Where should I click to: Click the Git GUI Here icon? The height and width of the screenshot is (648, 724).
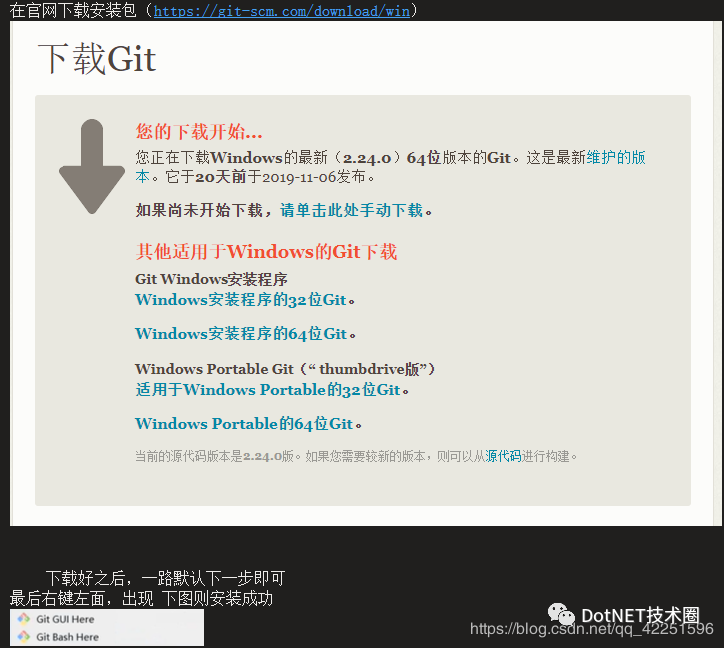click(24, 618)
